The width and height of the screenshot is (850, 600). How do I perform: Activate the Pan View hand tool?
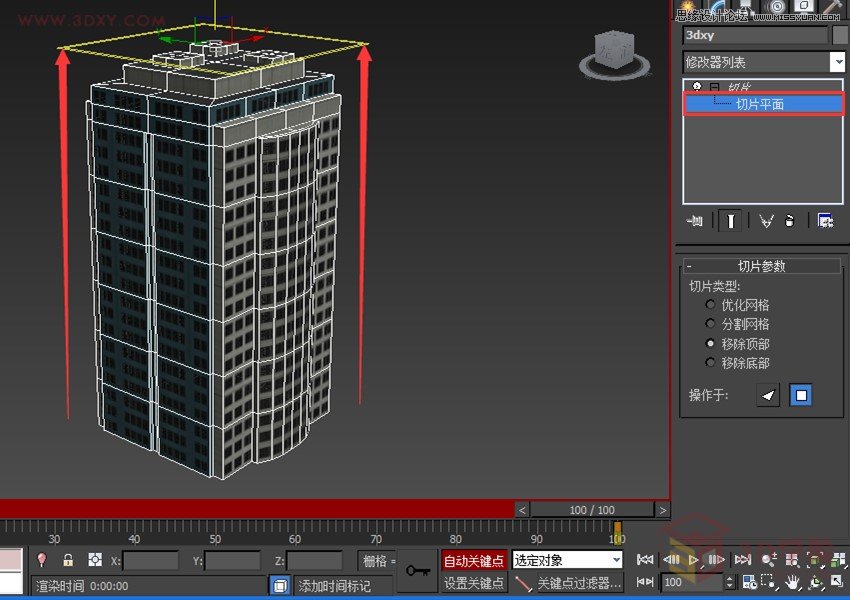point(792,582)
